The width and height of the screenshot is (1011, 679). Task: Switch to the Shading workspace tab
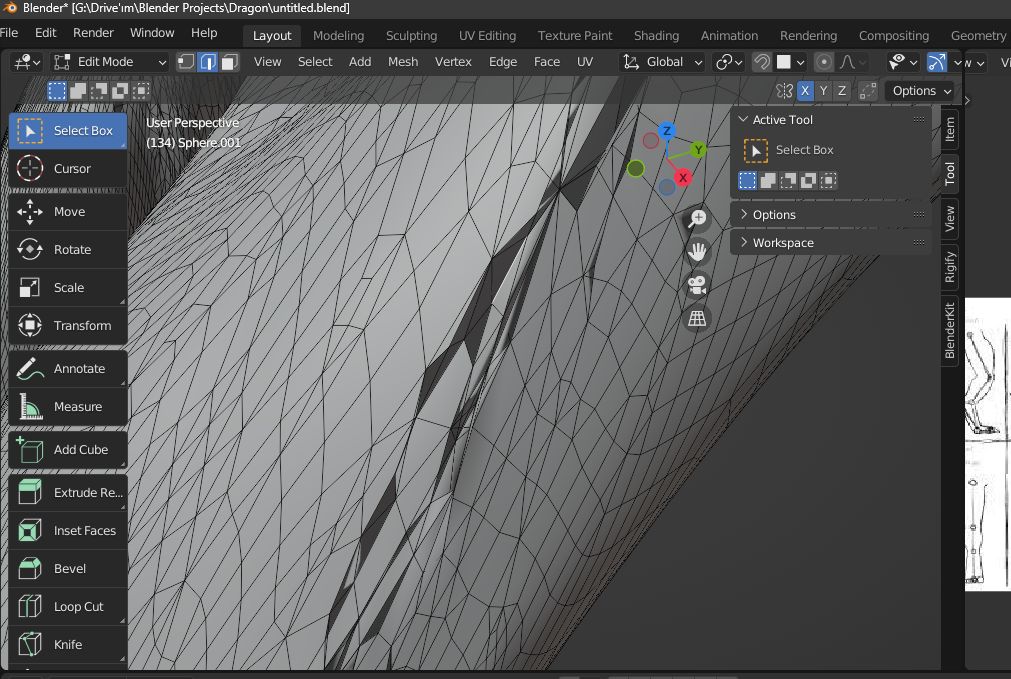tap(656, 35)
